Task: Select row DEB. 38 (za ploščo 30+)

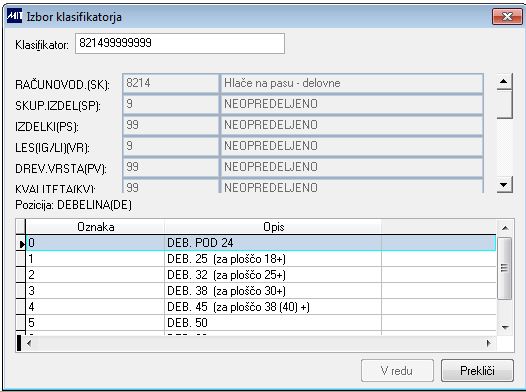Action: 261,291
